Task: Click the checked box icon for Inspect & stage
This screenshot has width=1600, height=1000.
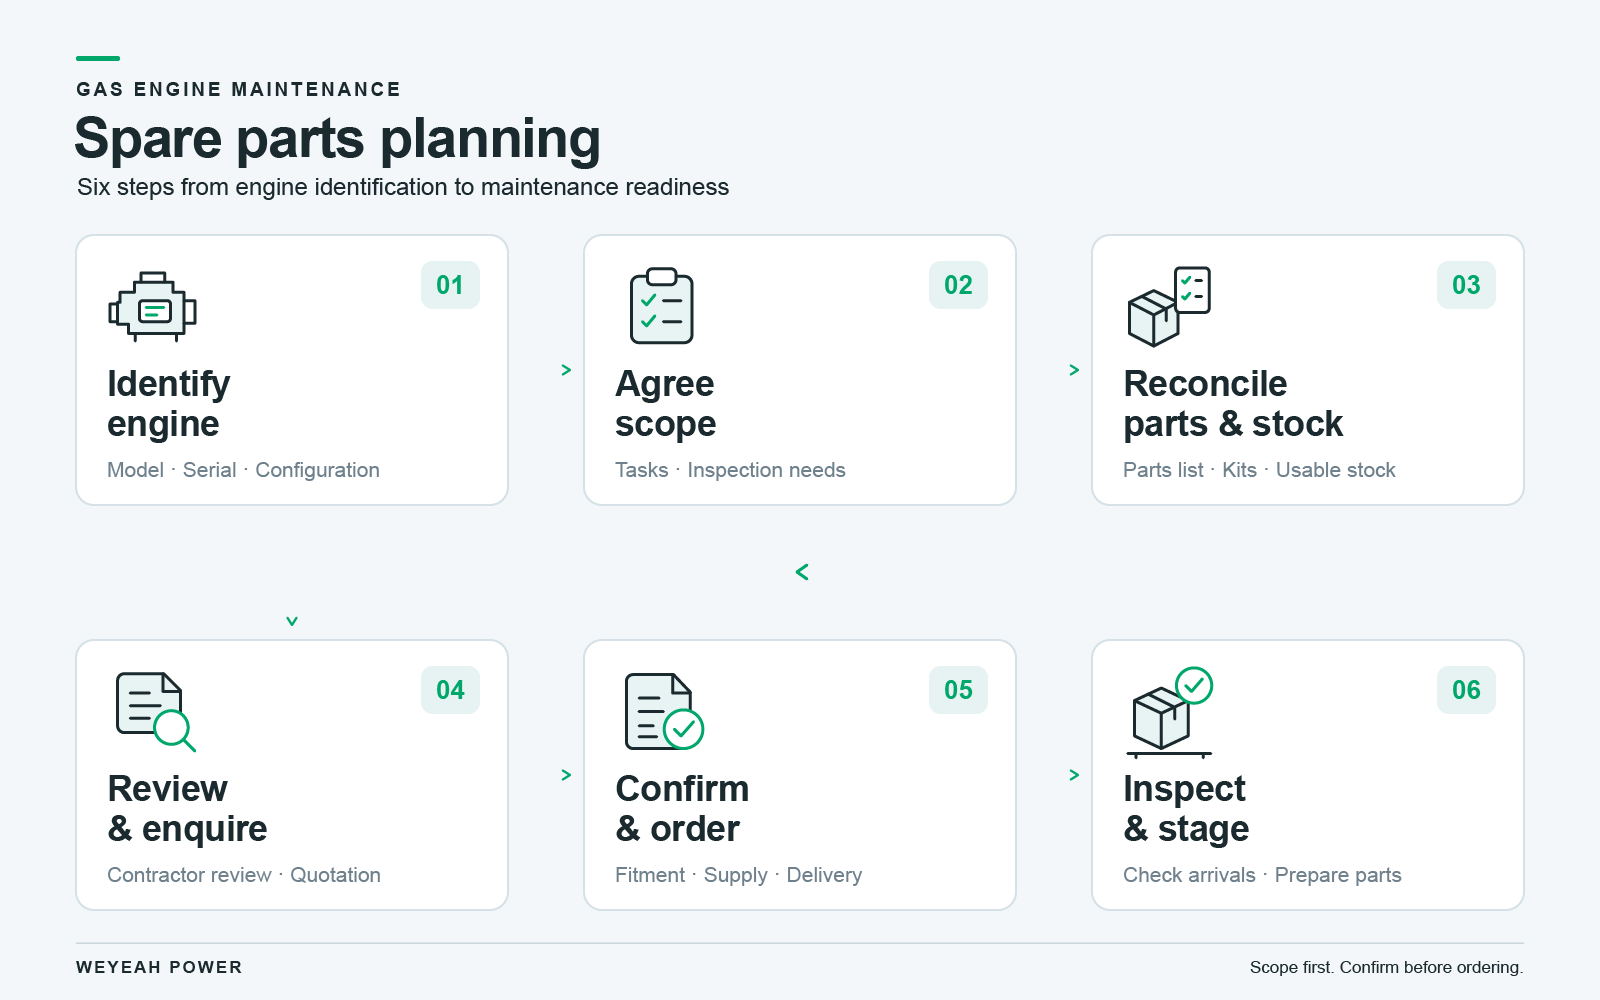Action: [x=1170, y=712]
